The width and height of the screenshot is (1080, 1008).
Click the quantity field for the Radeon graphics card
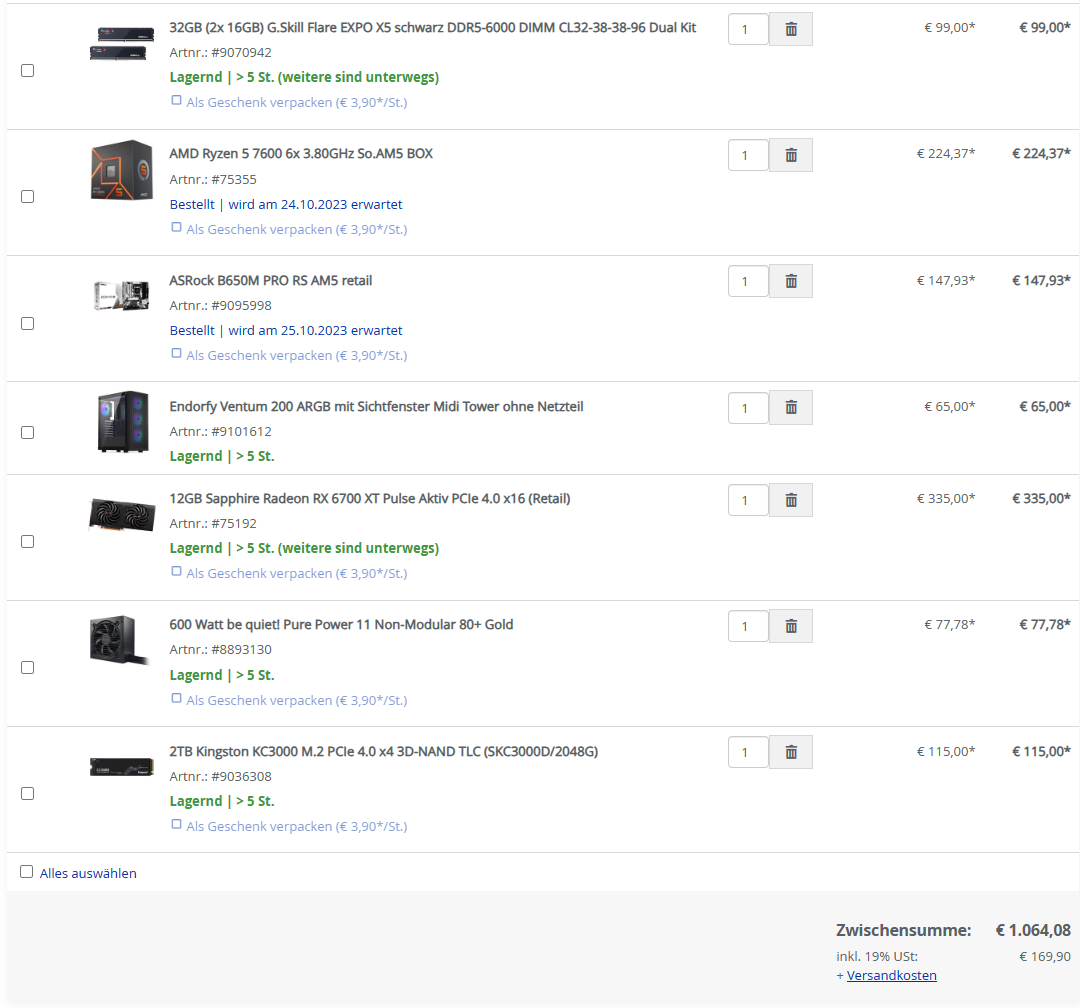(x=747, y=500)
